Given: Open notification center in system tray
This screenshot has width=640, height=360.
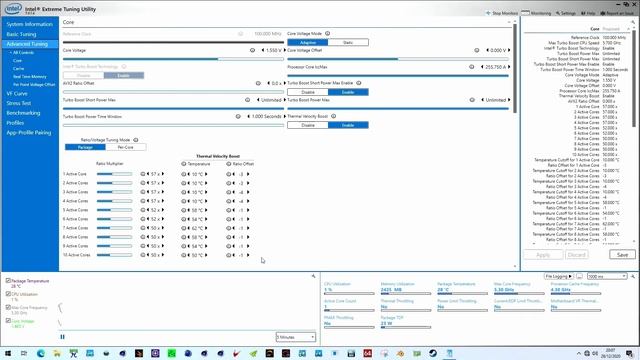Looking at the screenshot, I should pos(630,353).
